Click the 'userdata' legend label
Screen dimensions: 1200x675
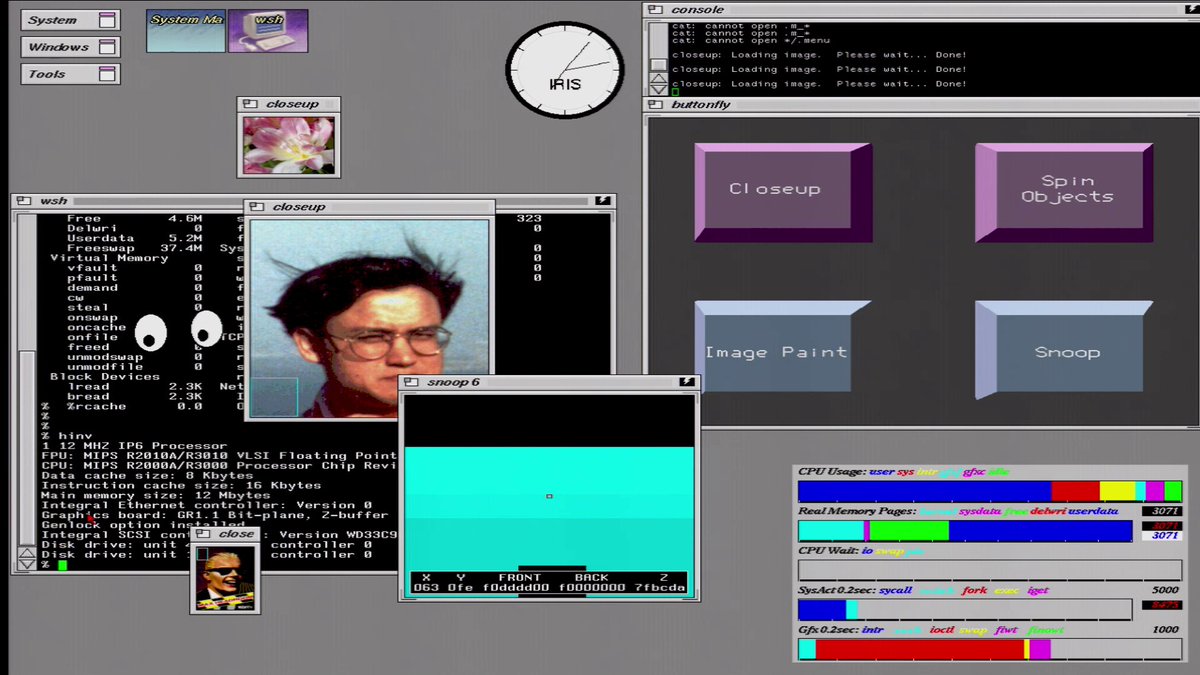tap(1093, 511)
